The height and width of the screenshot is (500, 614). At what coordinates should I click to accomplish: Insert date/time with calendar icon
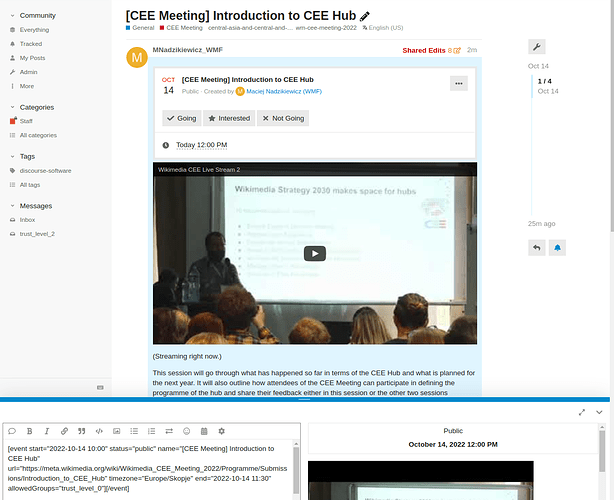(x=204, y=431)
